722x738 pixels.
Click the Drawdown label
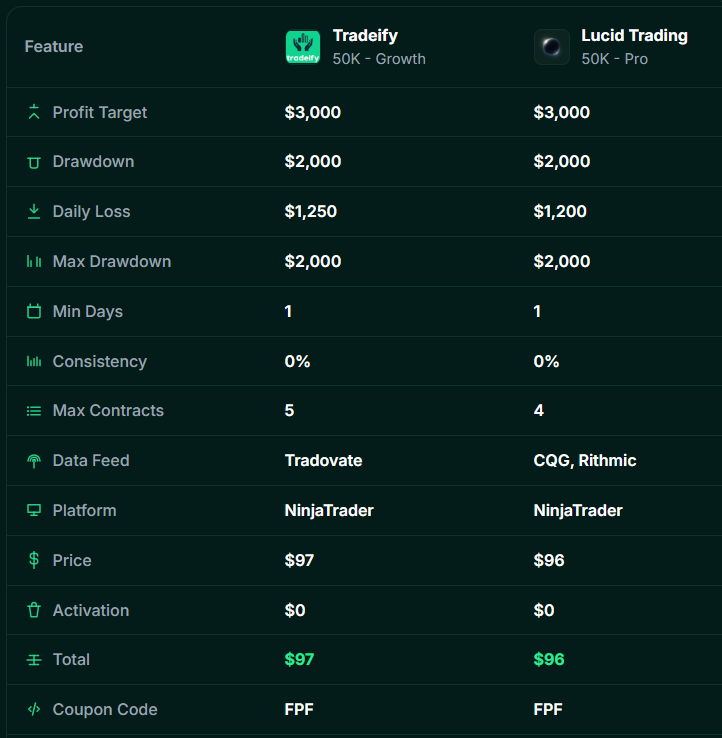(93, 161)
